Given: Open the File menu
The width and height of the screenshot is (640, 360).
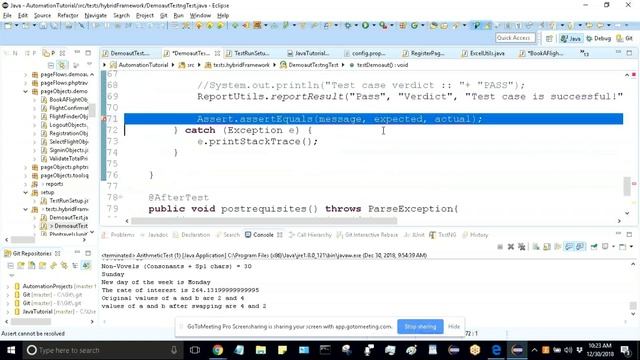Looking at the screenshot, I should [7, 16].
